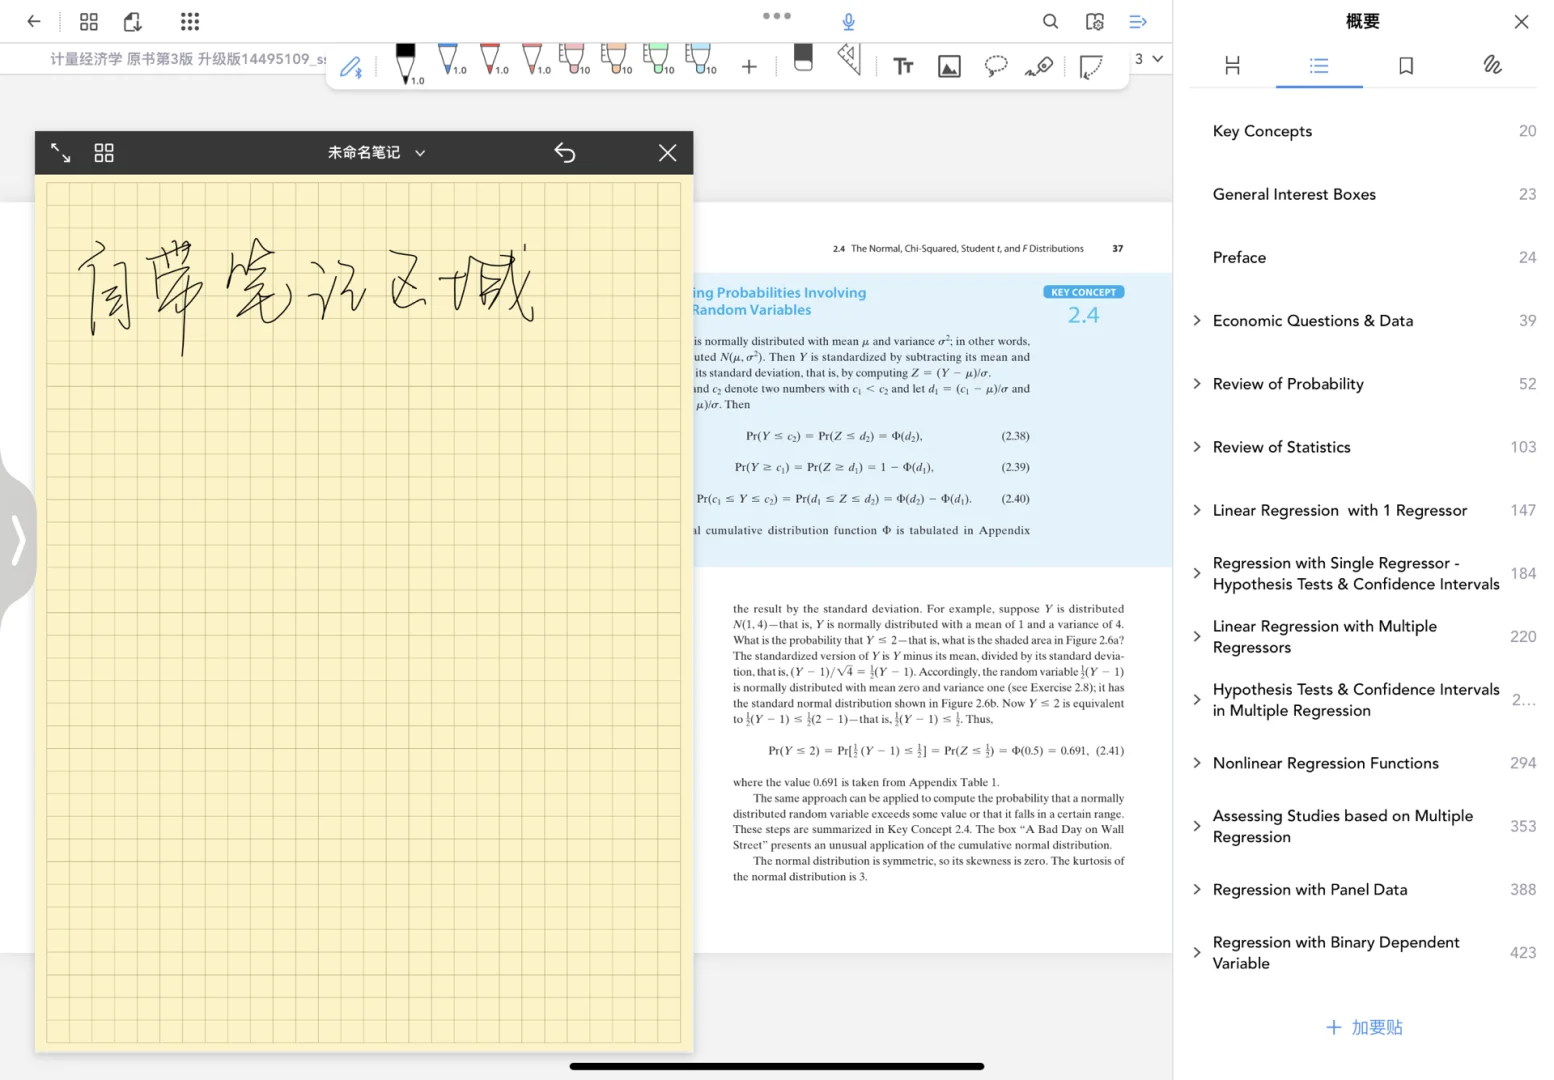
Task: Select the black 1.0 pen
Action: (406, 65)
